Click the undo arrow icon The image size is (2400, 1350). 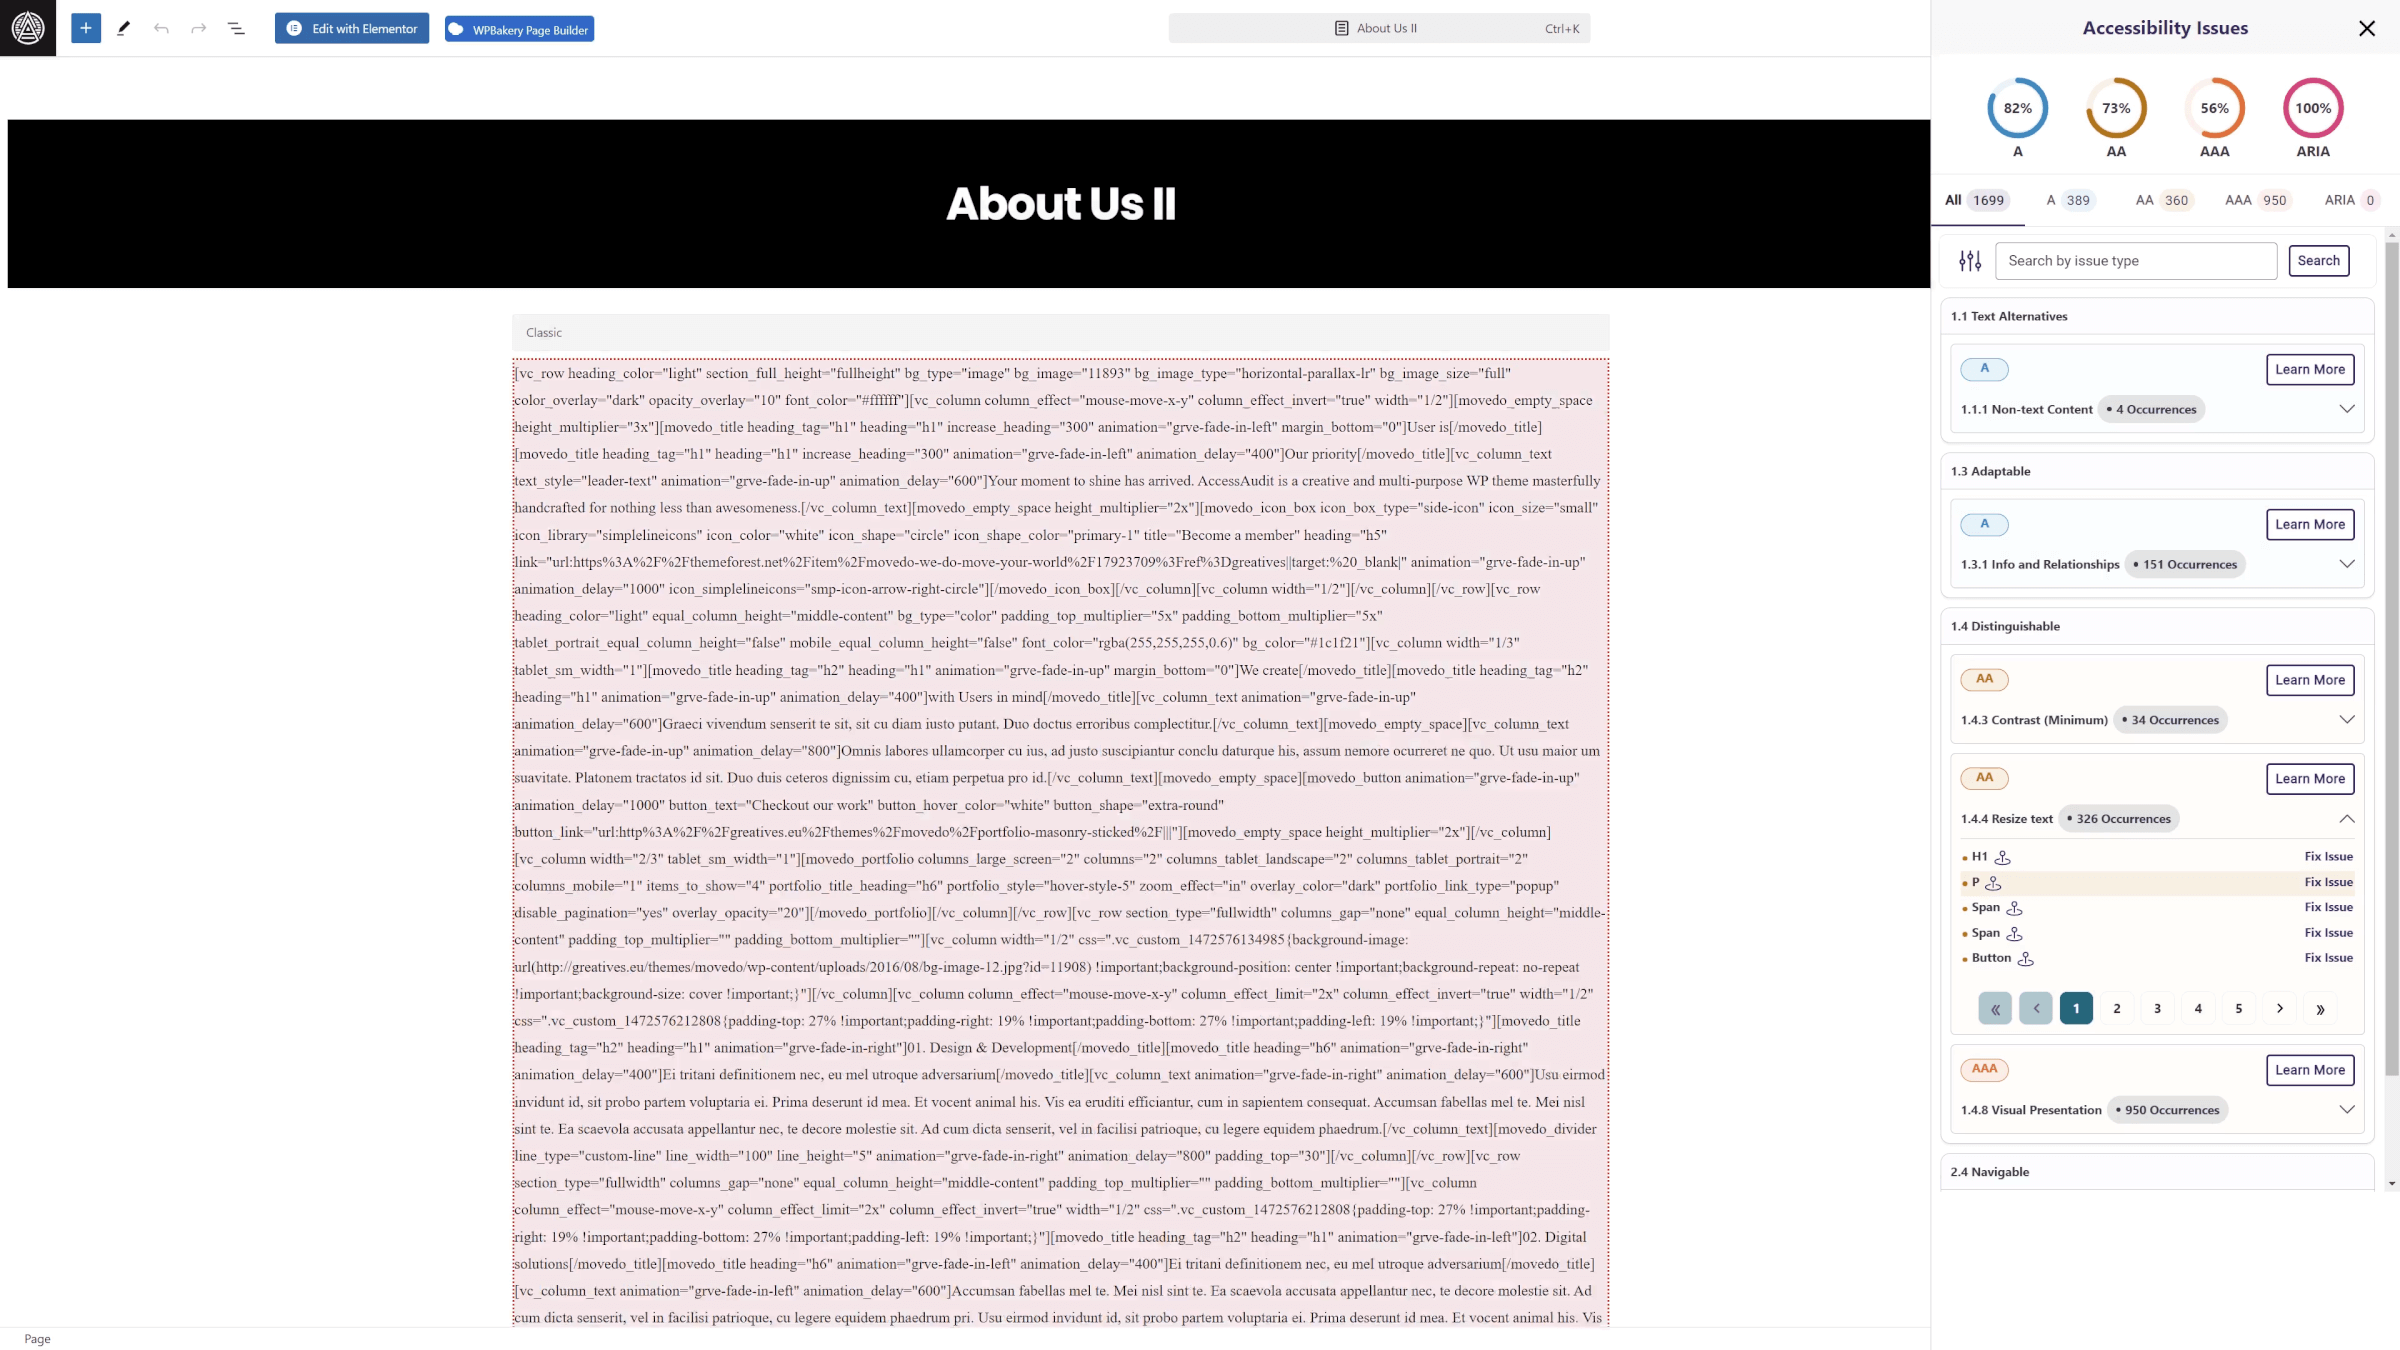click(162, 28)
